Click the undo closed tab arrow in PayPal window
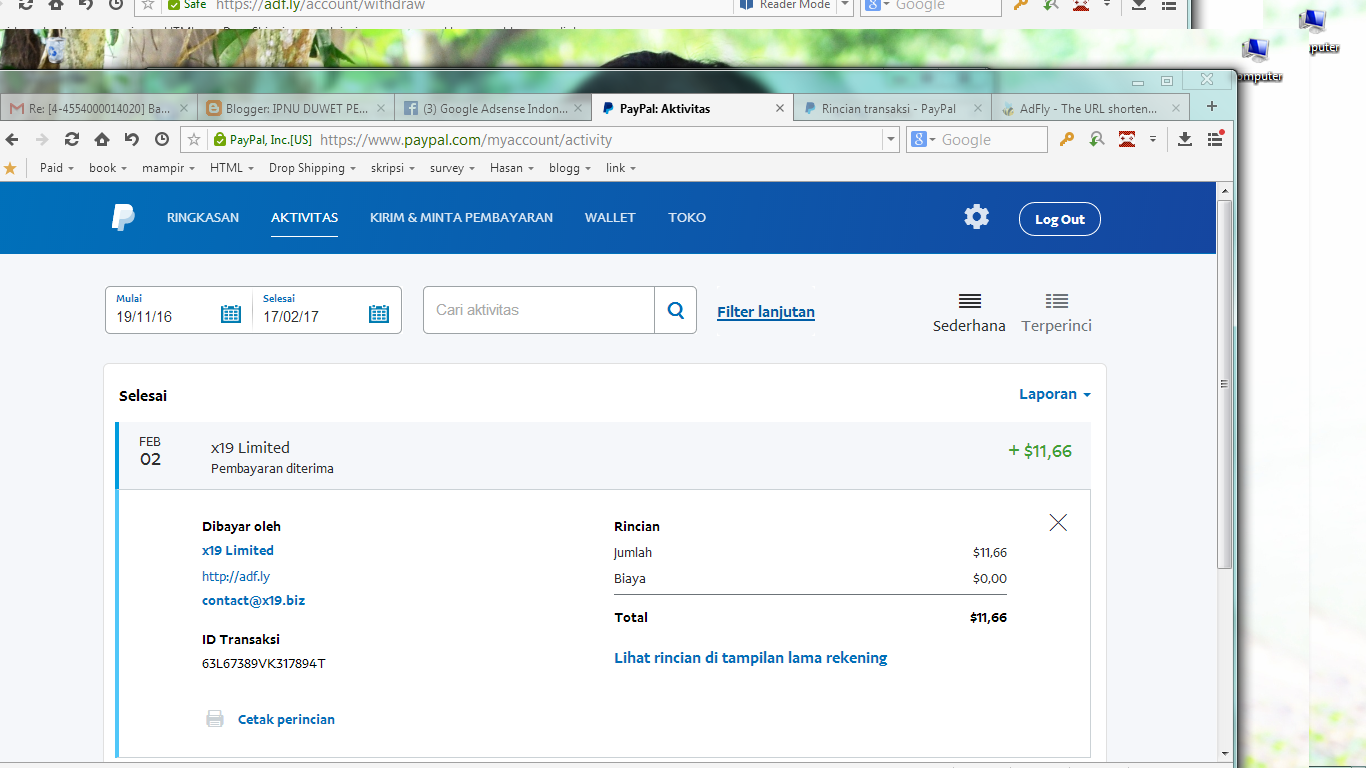This screenshot has height=768, width=1366. point(132,139)
